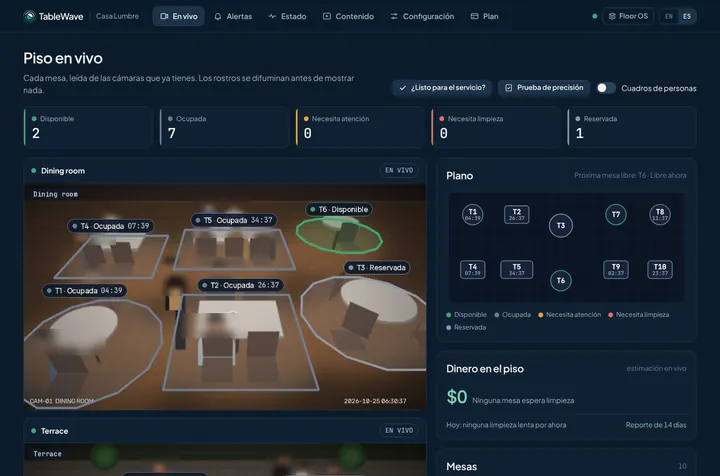Image resolution: width=720 pixels, height=476 pixels.
Task: Select the ES language option
Action: click(687, 17)
